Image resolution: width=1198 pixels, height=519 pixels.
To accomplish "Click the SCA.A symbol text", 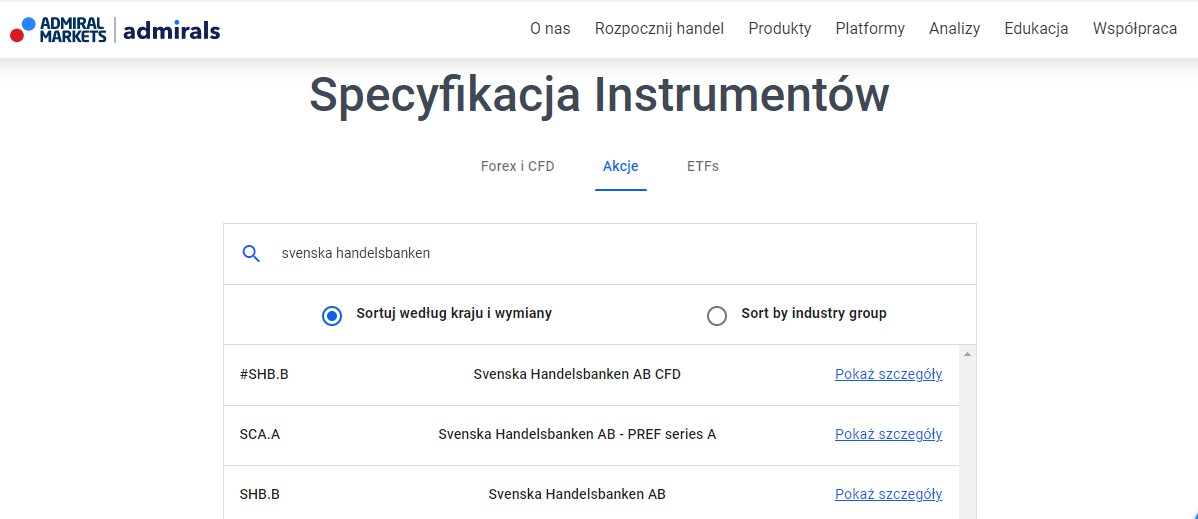I will point(260,434).
